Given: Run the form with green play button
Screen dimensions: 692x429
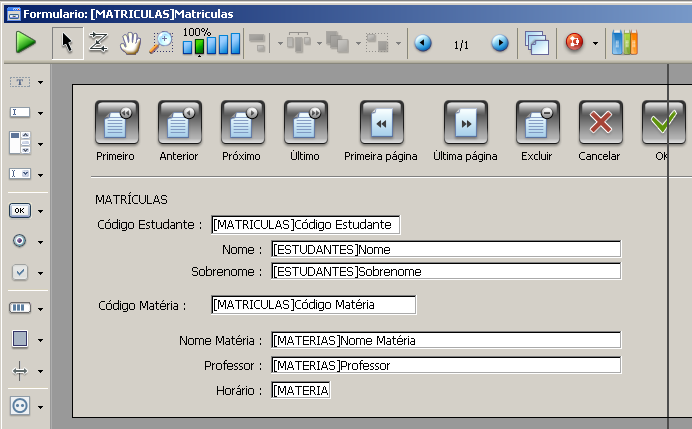Looking at the screenshot, I should pyautogui.click(x=26, y=43).
